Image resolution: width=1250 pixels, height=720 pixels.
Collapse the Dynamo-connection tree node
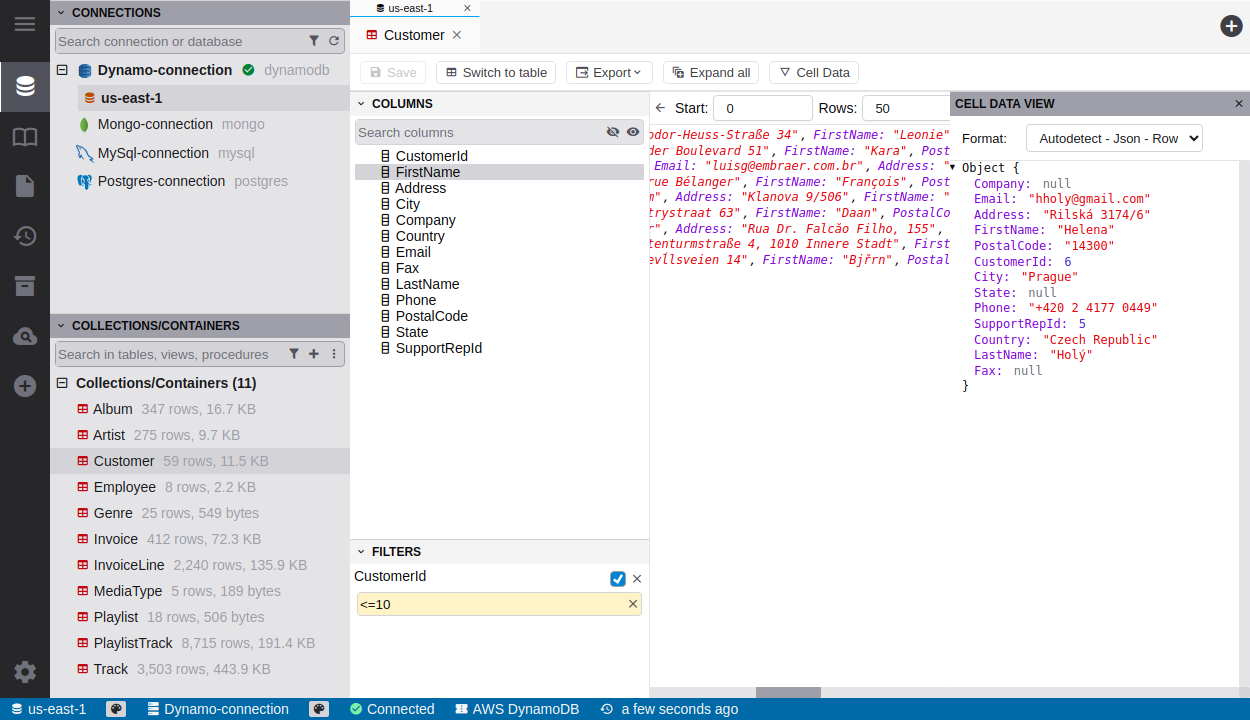pyautogui.click(x=62, y=70)
